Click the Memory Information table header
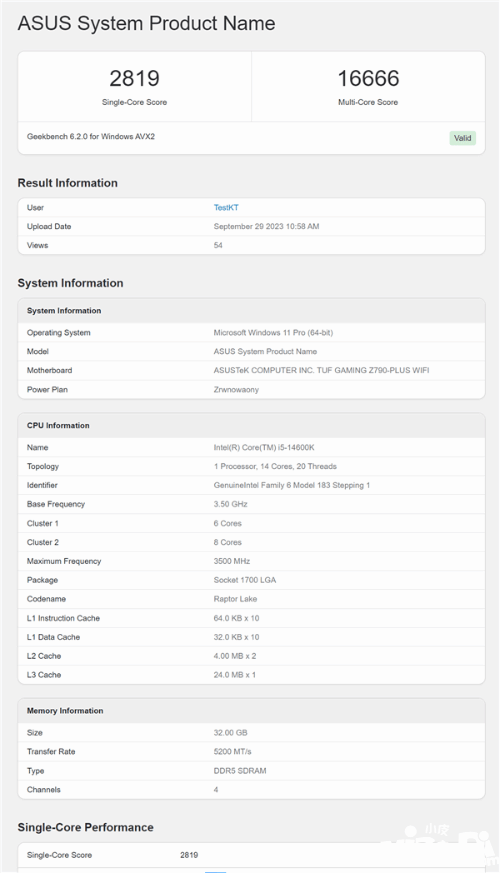 [251, 711]
